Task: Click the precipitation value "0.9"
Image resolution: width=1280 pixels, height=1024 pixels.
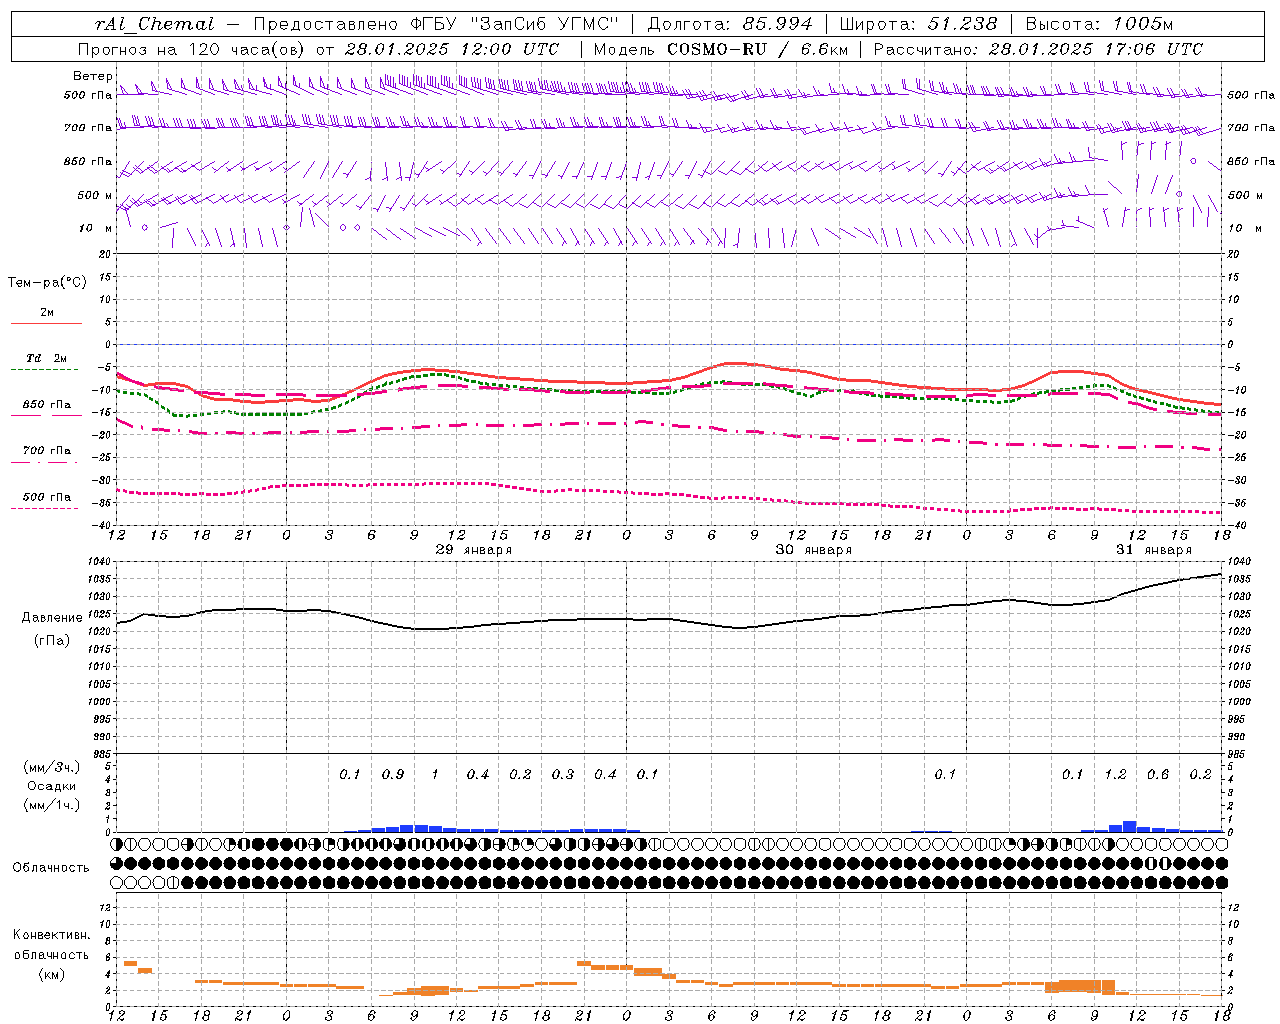Action: click(393, 775)
